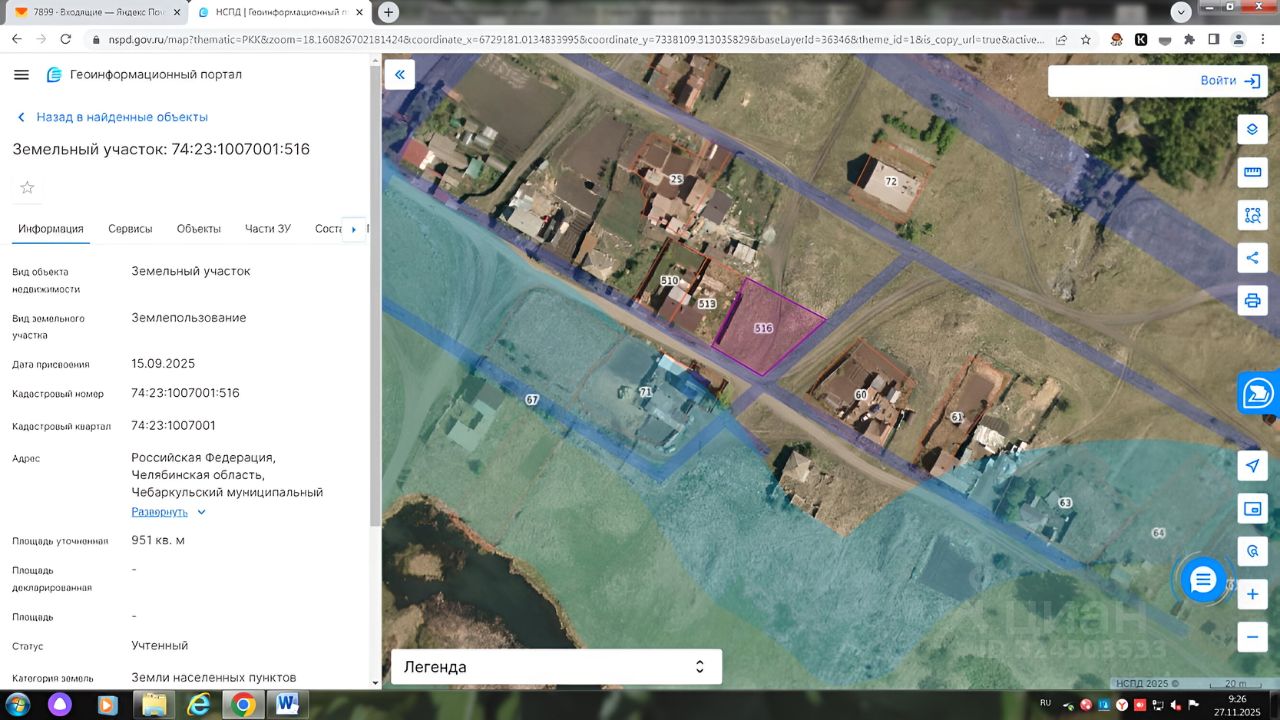This screenshot has width=1280, height=720.
Task: Expand the address with Развернуть
Action: pyautogui.click(x=168, y=512)
